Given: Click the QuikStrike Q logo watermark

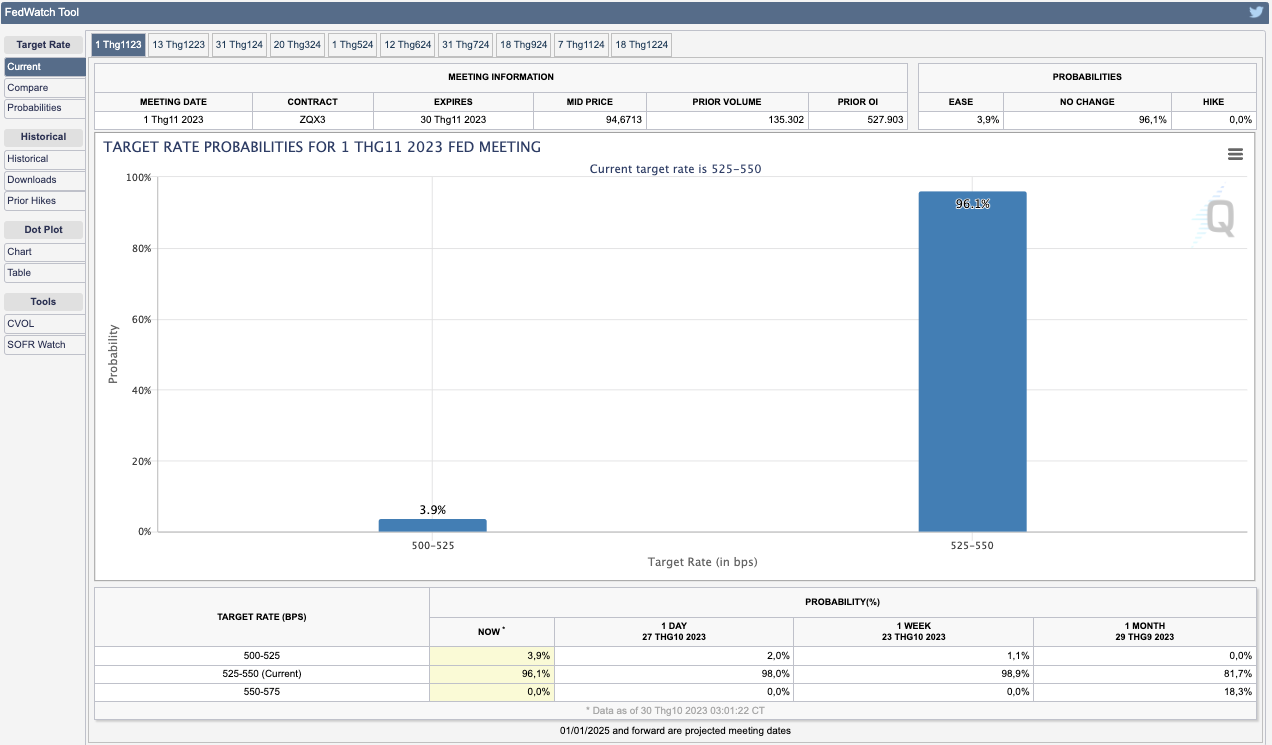Looking at the screenshot, I should 1217,217.
